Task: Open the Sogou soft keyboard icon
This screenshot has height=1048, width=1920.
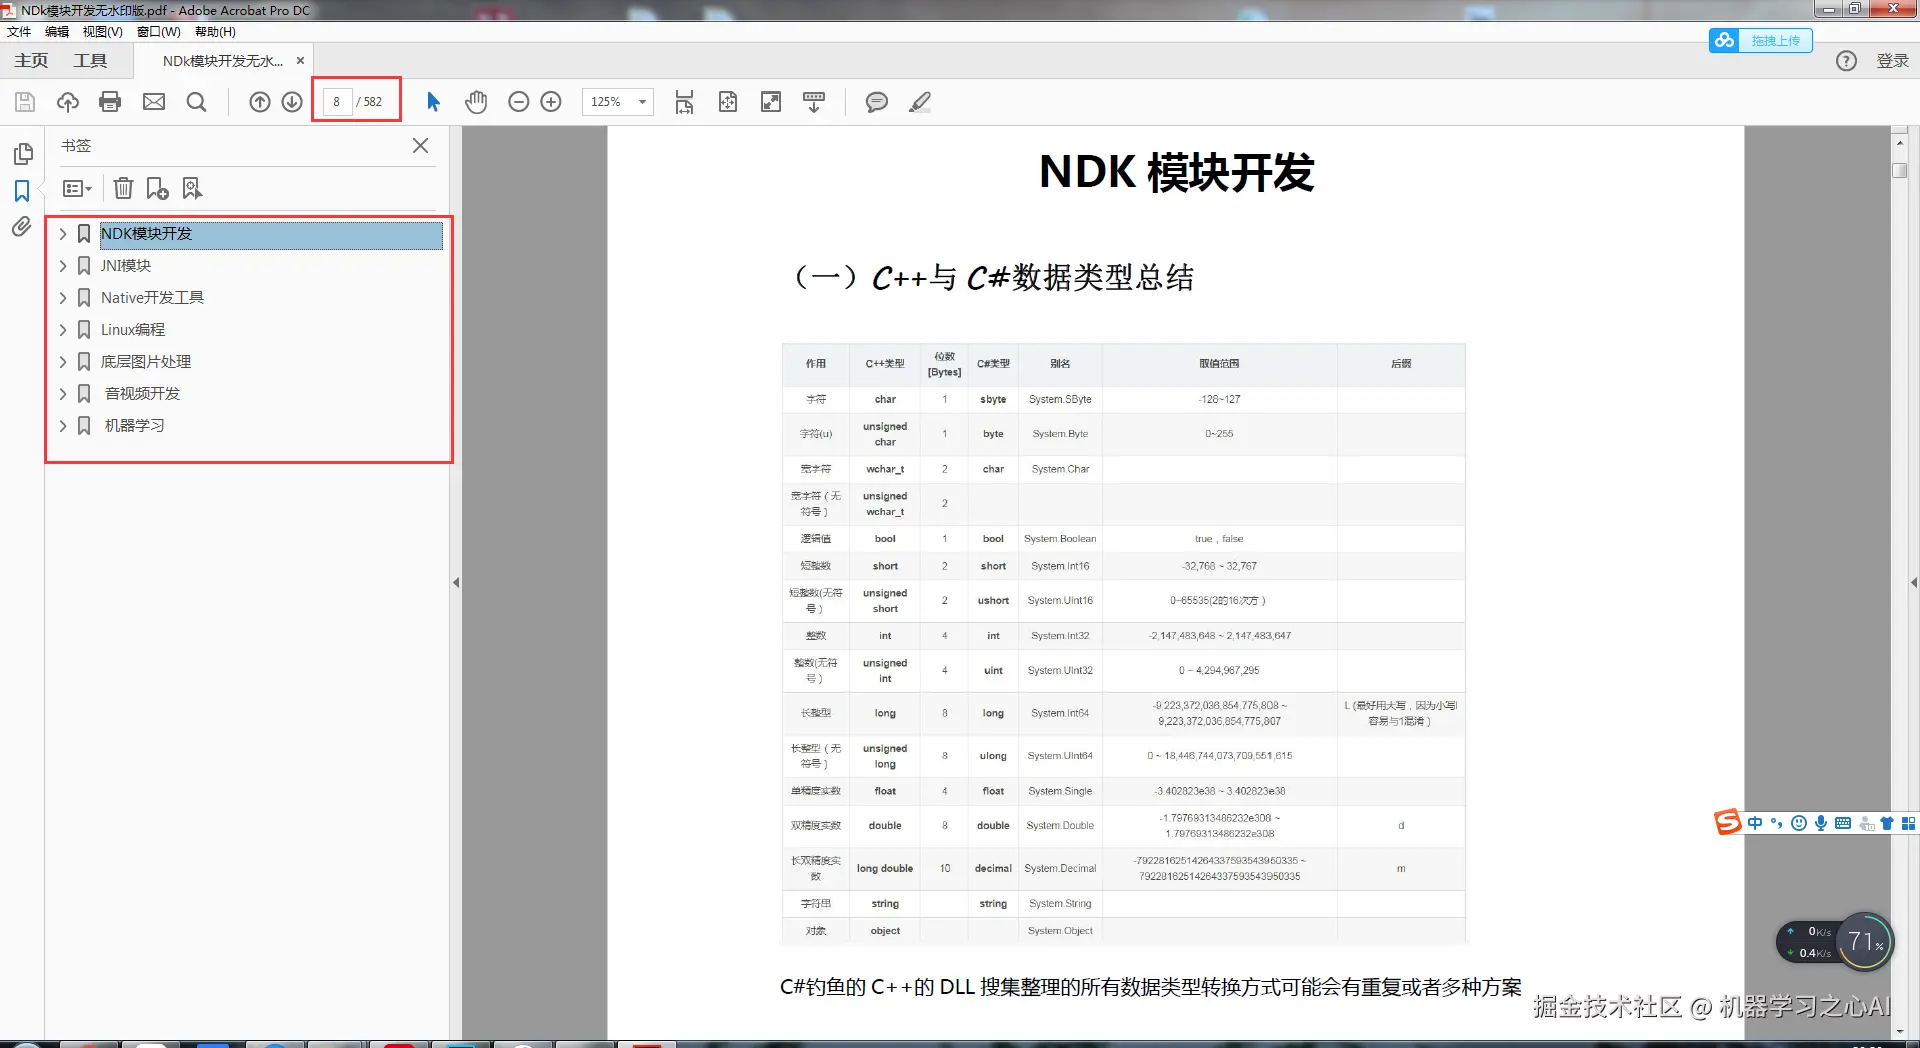Action: 1843,823
